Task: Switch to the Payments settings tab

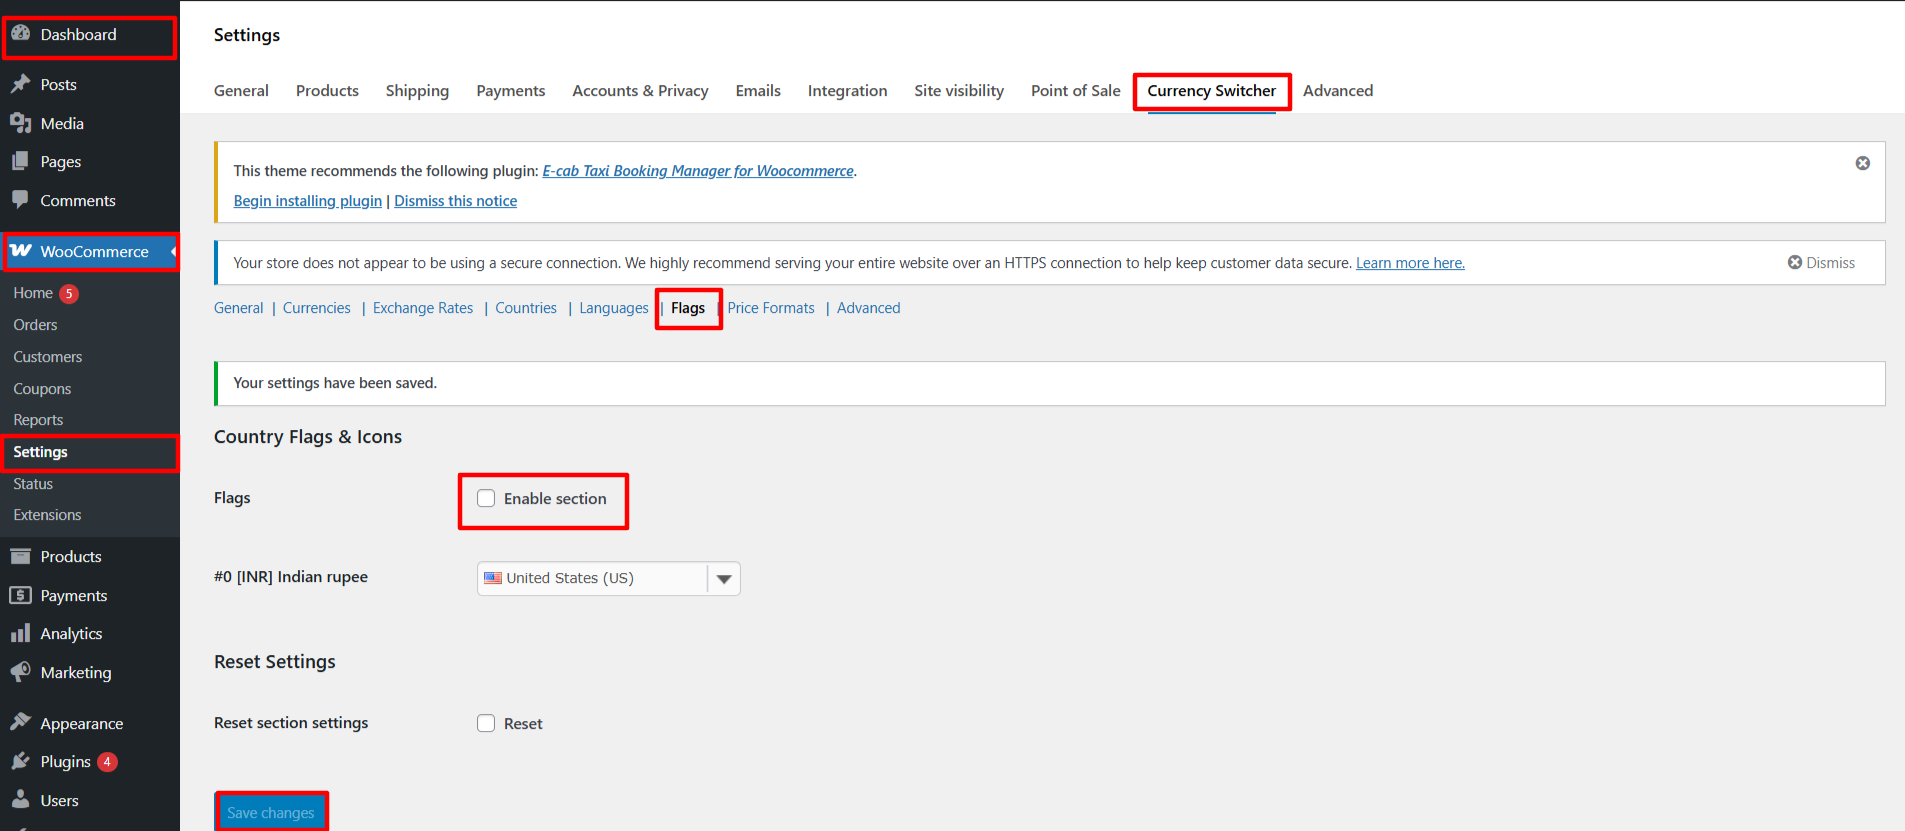Action: pyautogui.click(x=510, y=91)
